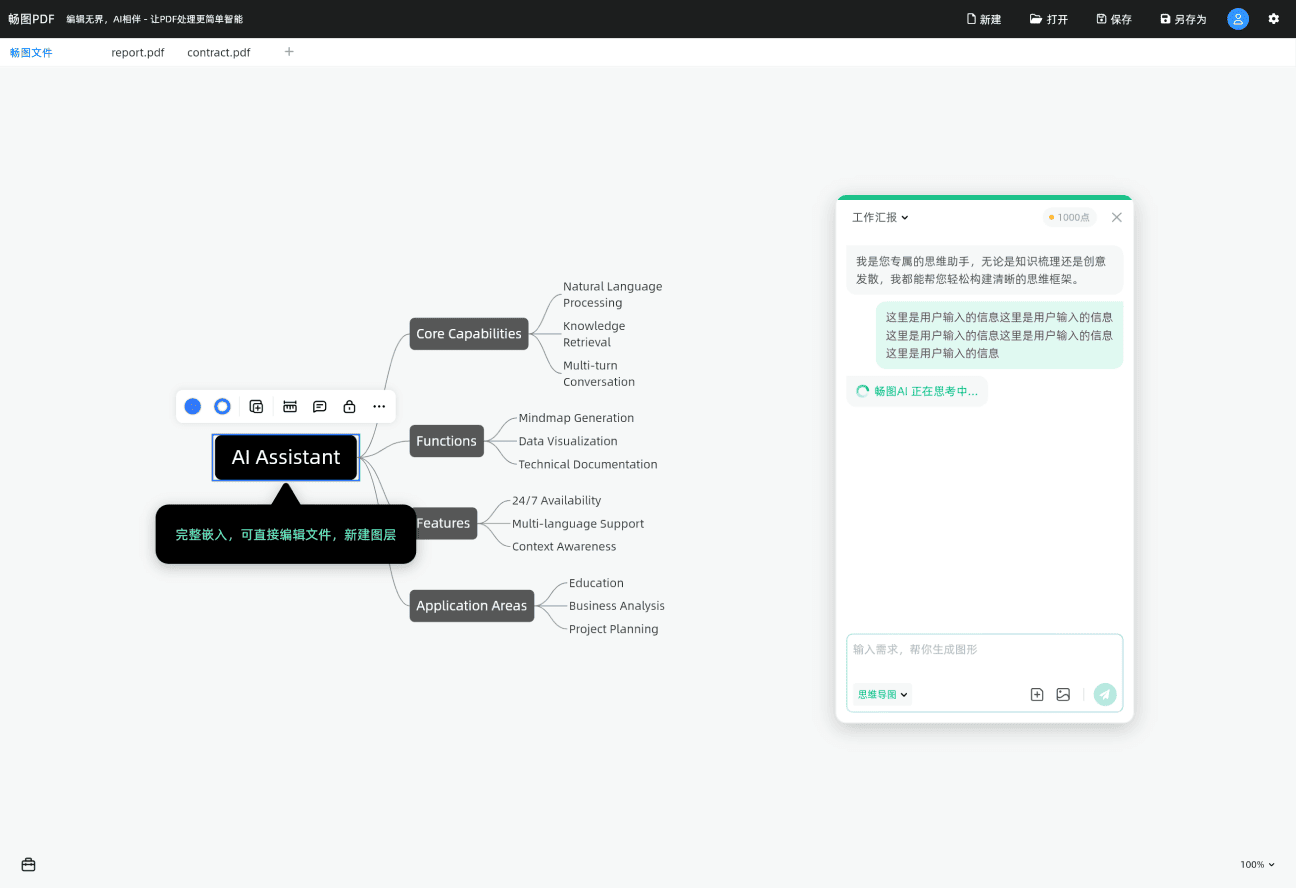Screen dimensions: 1296x888
Task: Click the 打开 open file button
Action: (1049, 19)
